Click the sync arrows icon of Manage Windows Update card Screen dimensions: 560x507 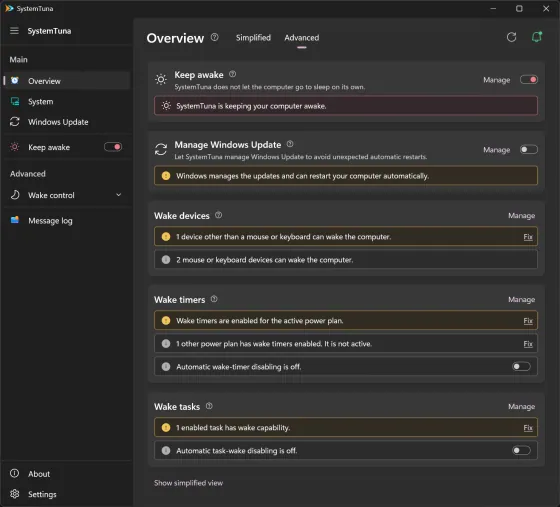(x=161, y=149)
